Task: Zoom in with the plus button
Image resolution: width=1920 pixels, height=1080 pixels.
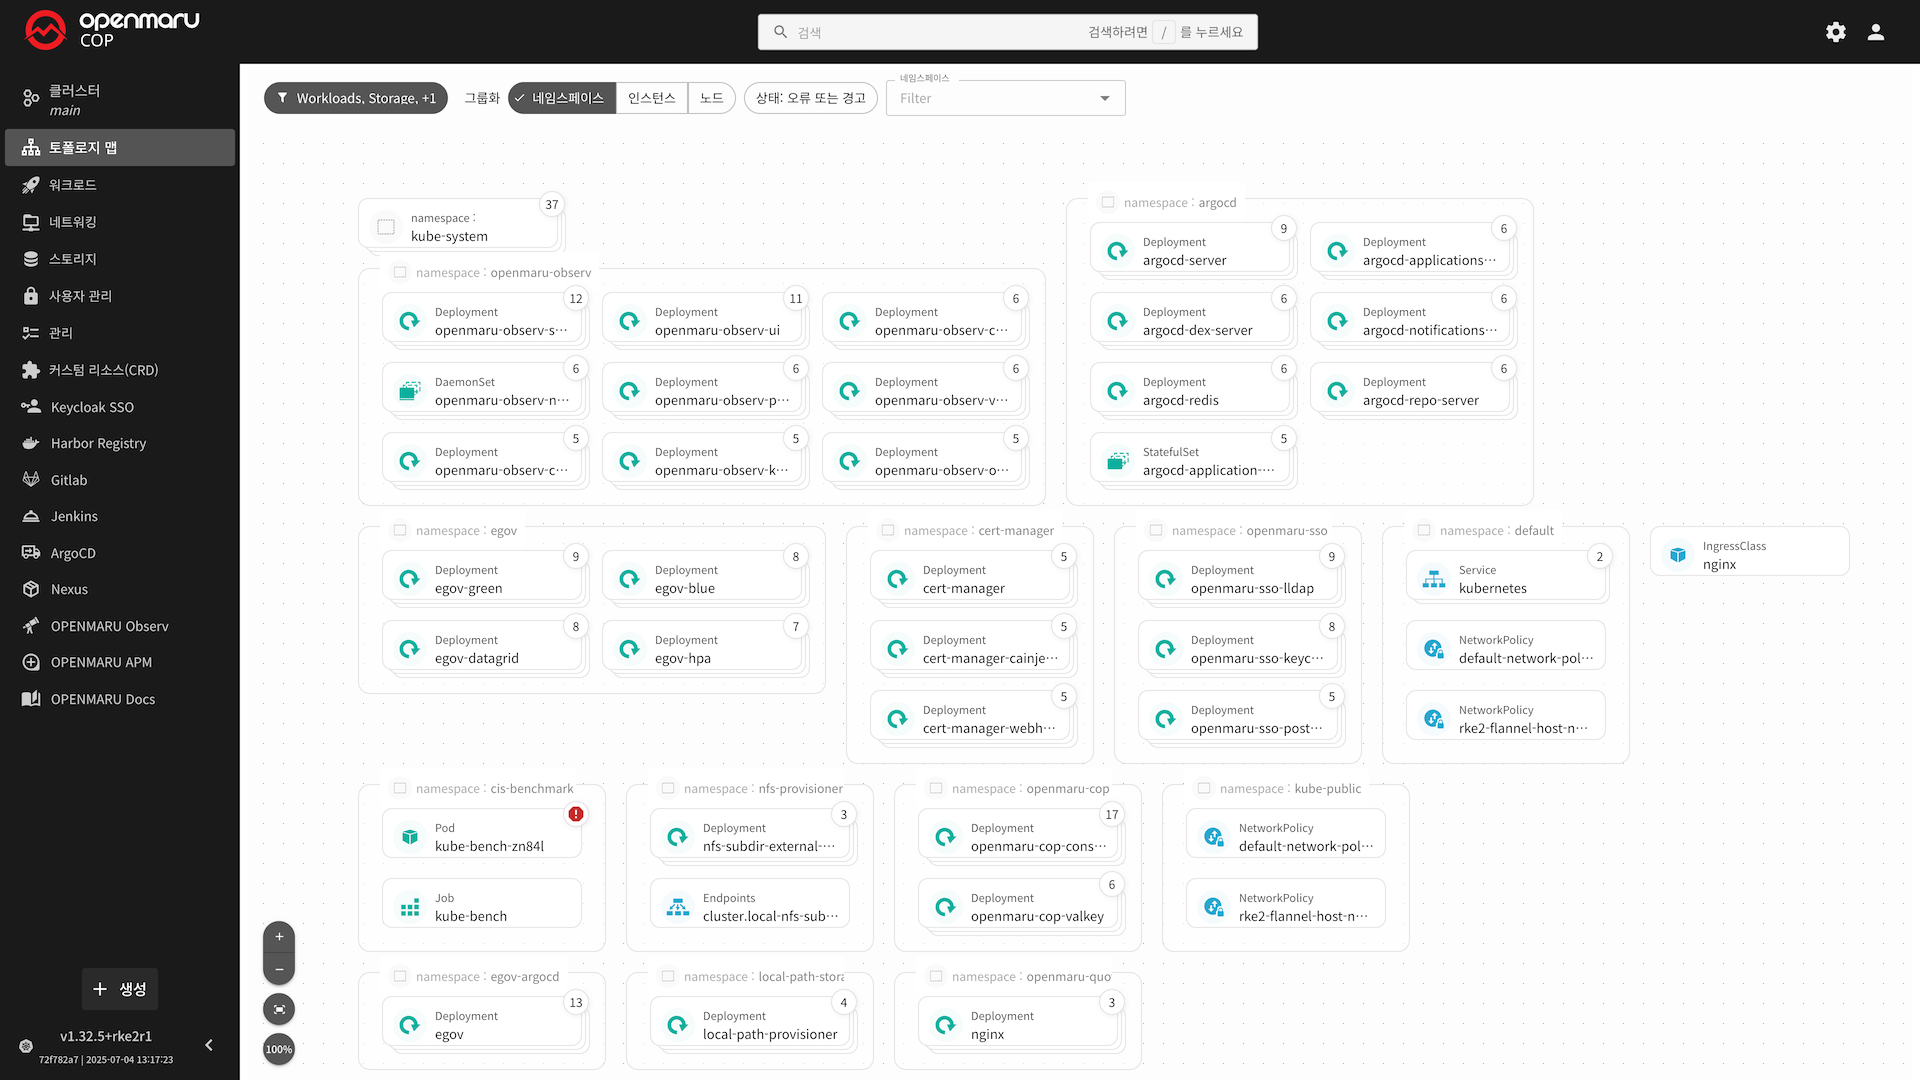Action: [279, 937]
